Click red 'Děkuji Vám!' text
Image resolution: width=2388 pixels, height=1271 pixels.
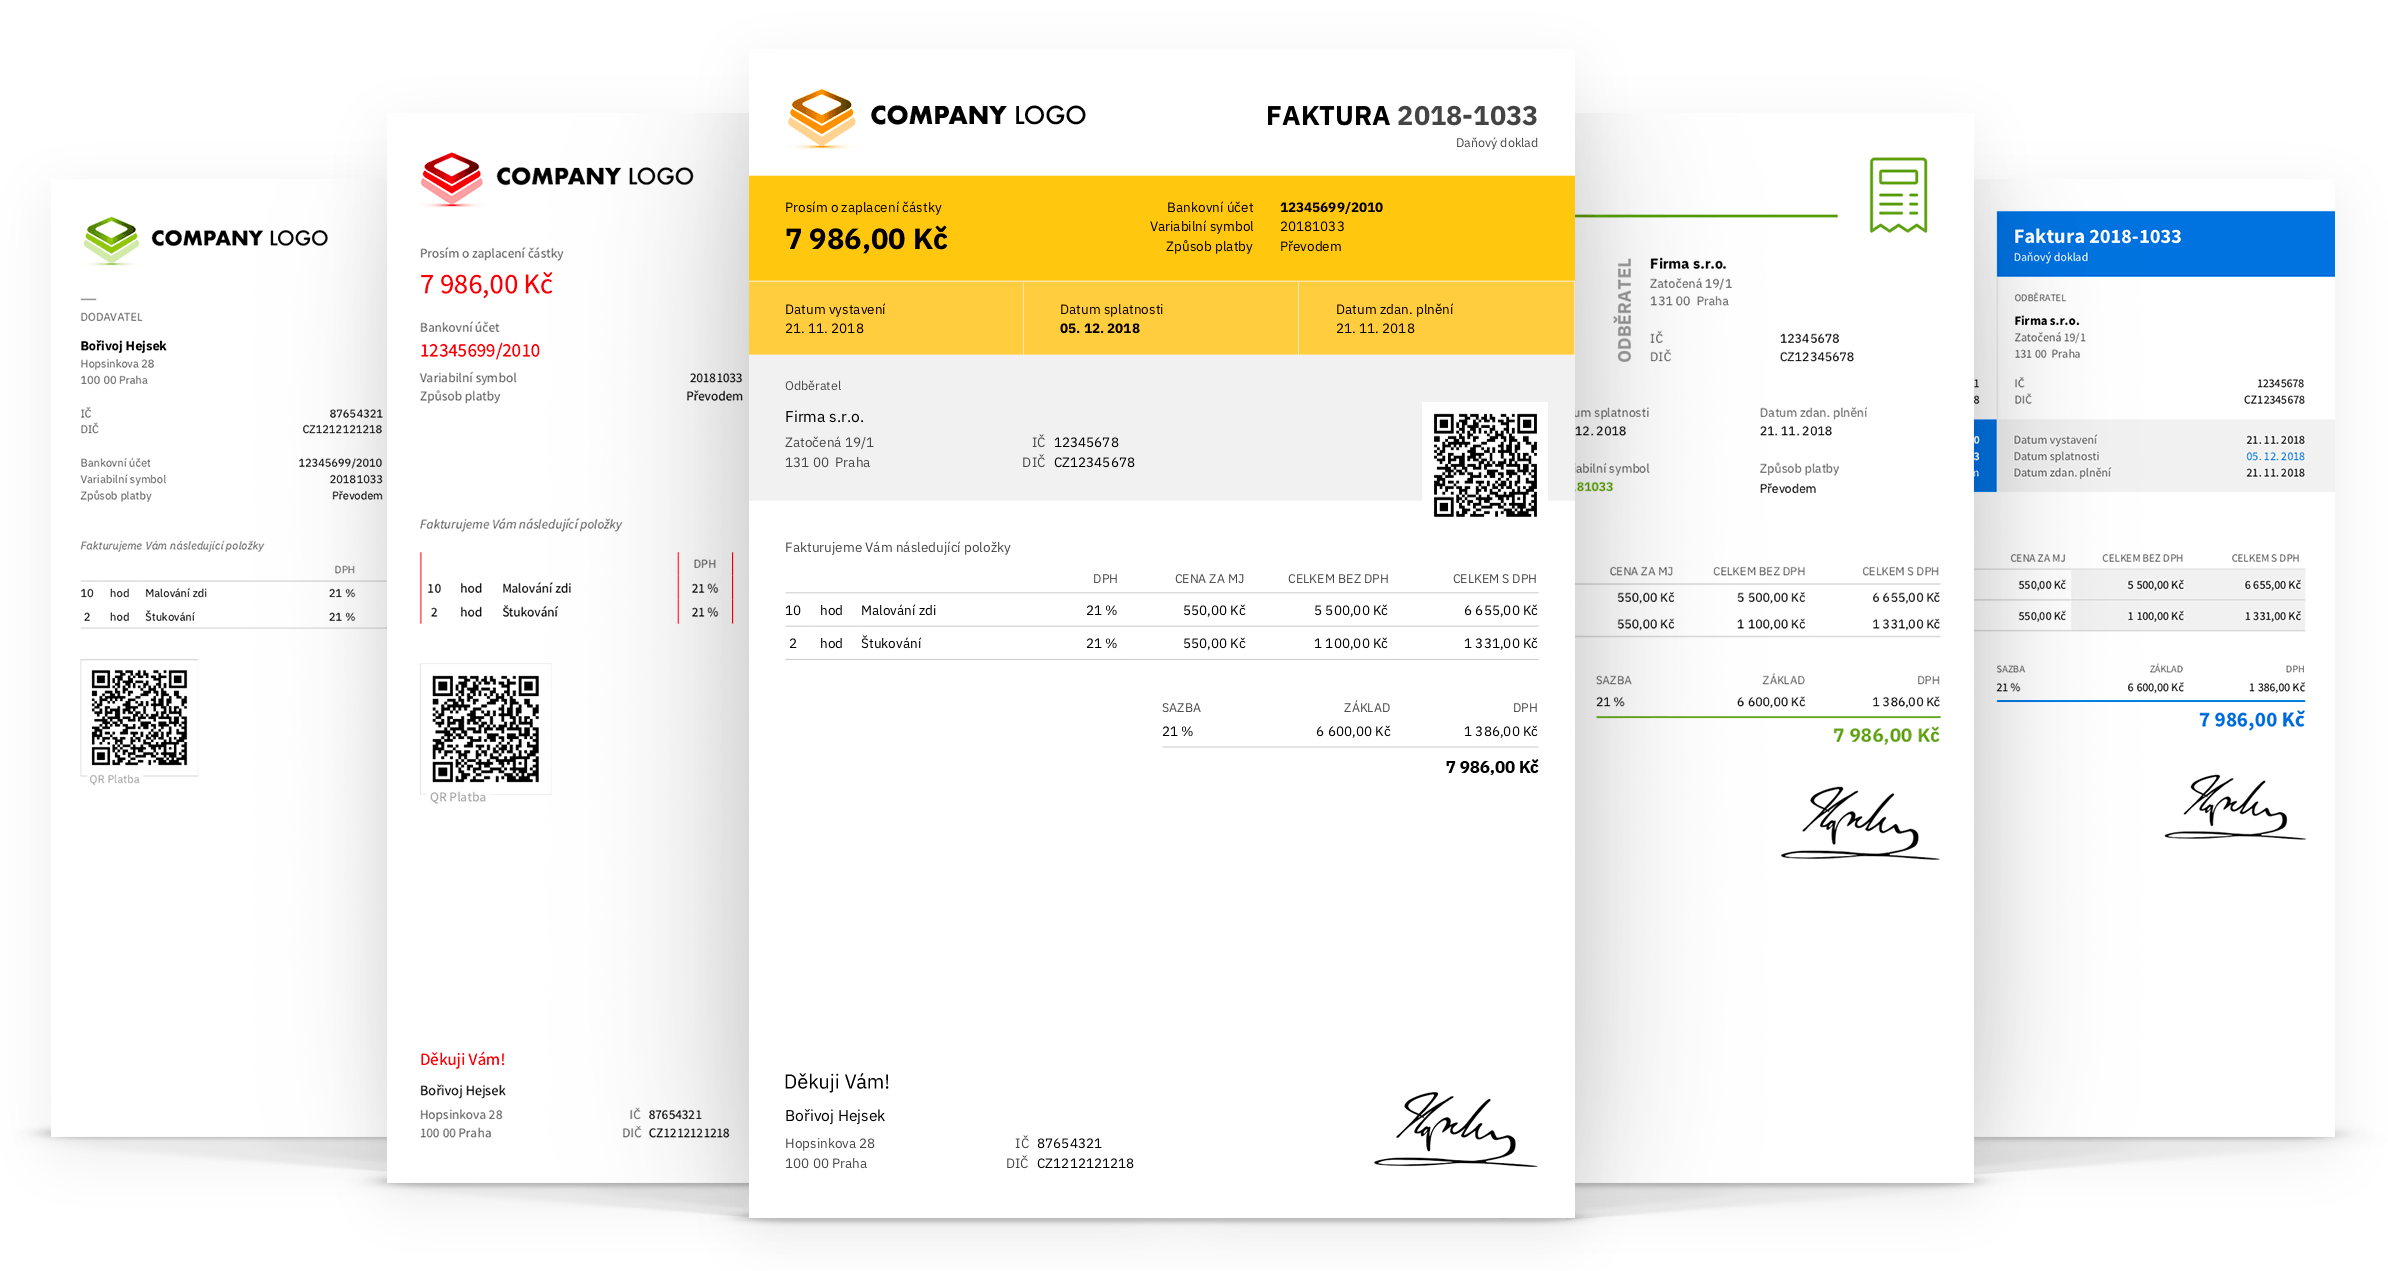(x=462, y=1060)
